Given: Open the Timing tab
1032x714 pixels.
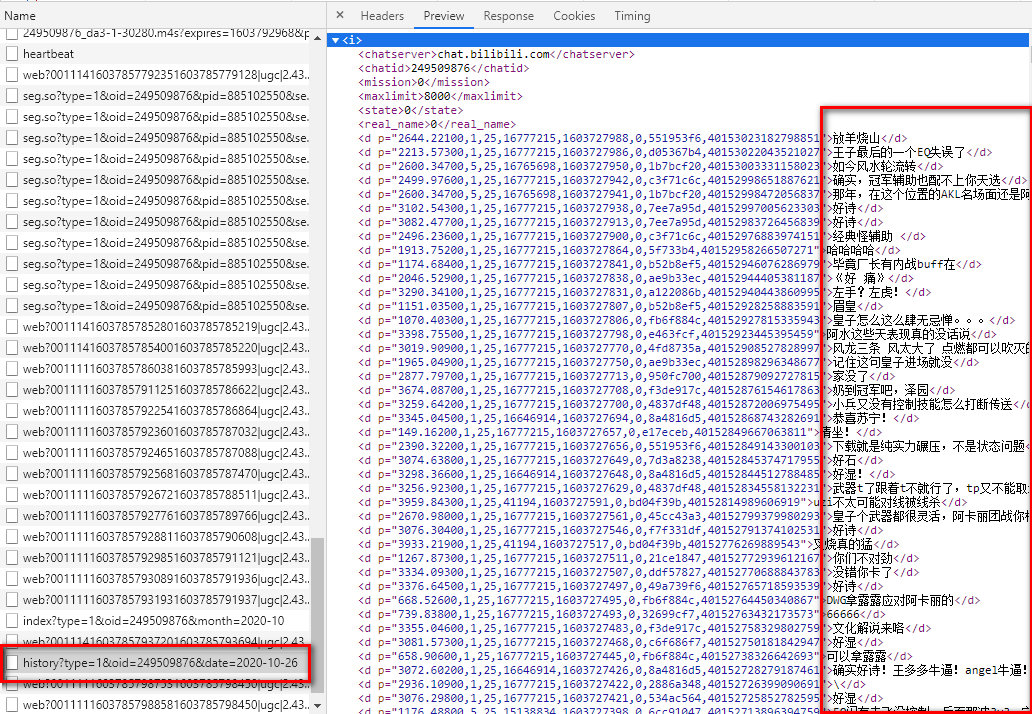Looking at the screenshot, I should click(632, 16).
